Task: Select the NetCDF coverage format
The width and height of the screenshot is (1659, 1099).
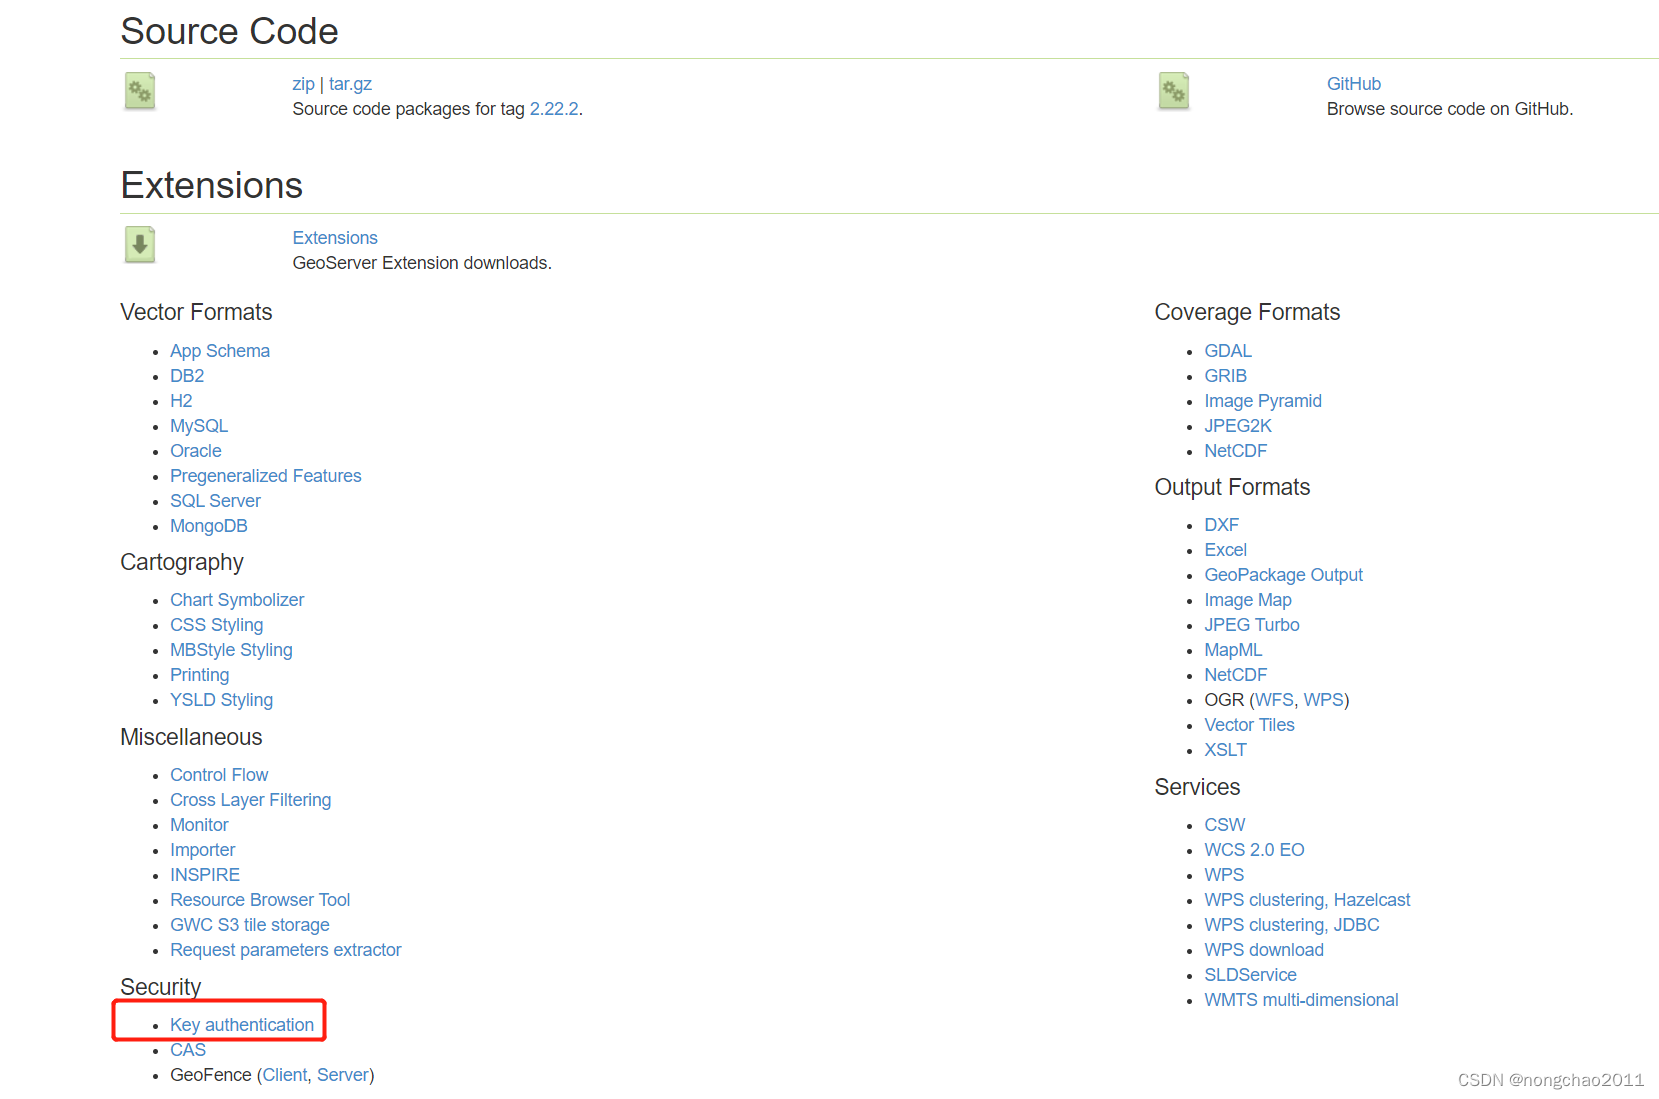Action: coord(1235,451)
